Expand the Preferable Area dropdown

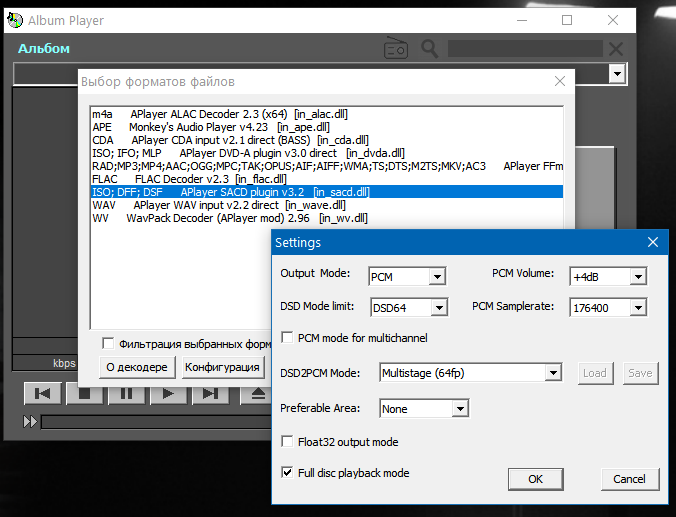pyautogui.click(x=460, y=408)
